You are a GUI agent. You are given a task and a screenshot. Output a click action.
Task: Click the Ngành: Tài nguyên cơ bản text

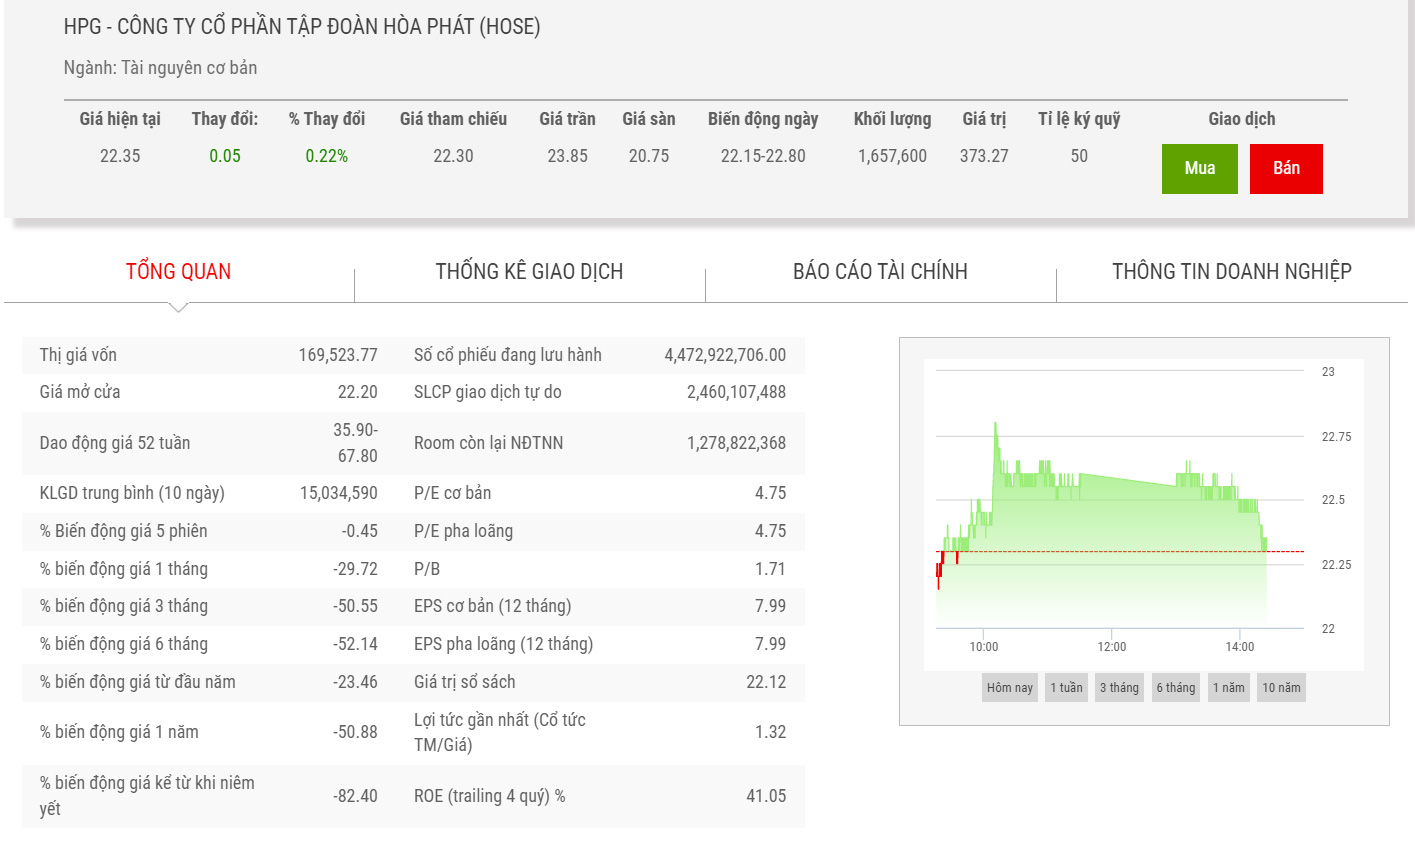[x=160, y=68]
